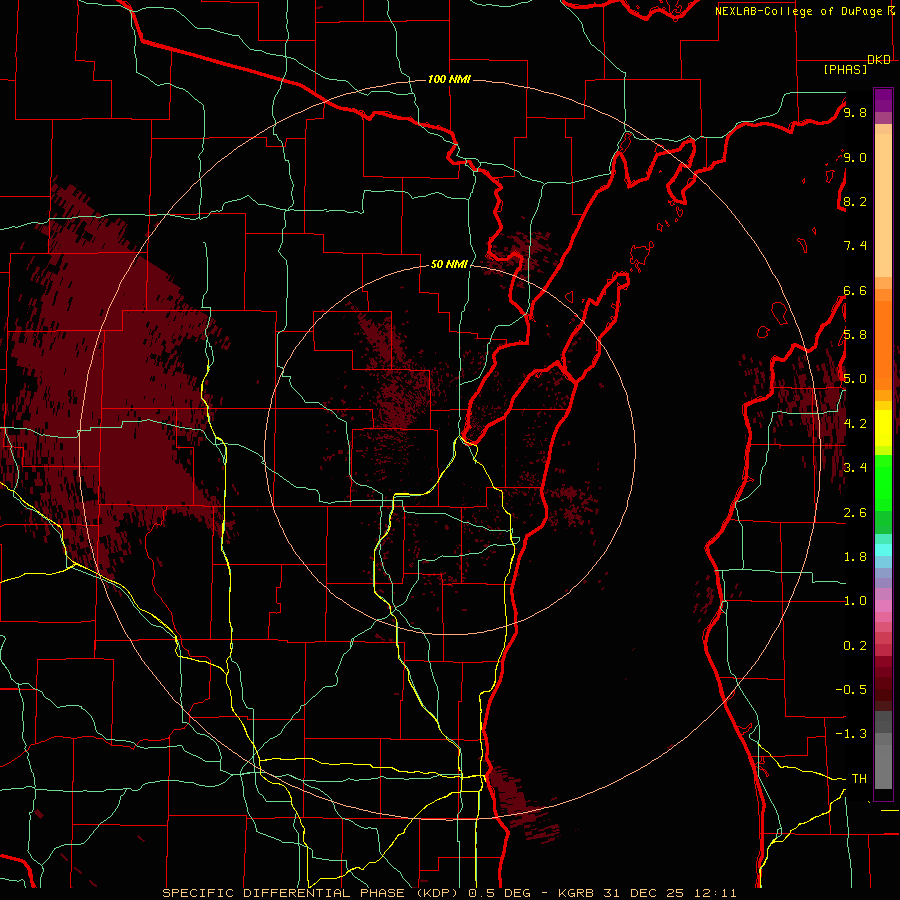Click the 6.6 color scale value
This screenshot has width=900, height=900.
(x=855, y=290)
